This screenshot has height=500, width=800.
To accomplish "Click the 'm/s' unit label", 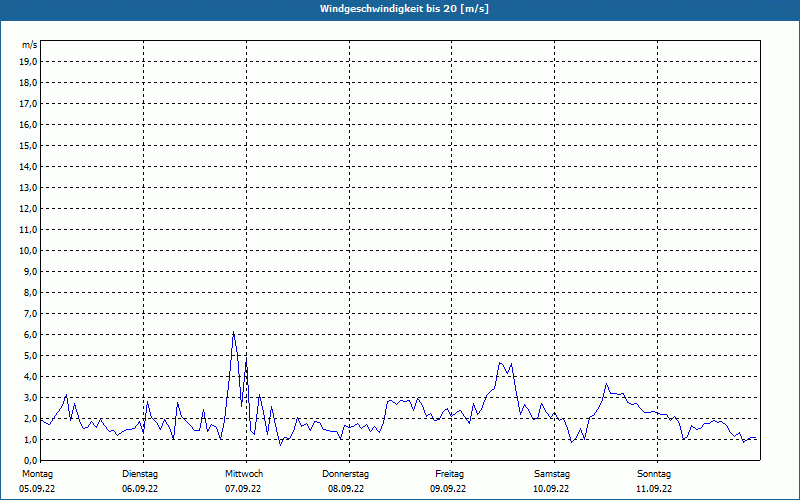I will click(30, 45).
